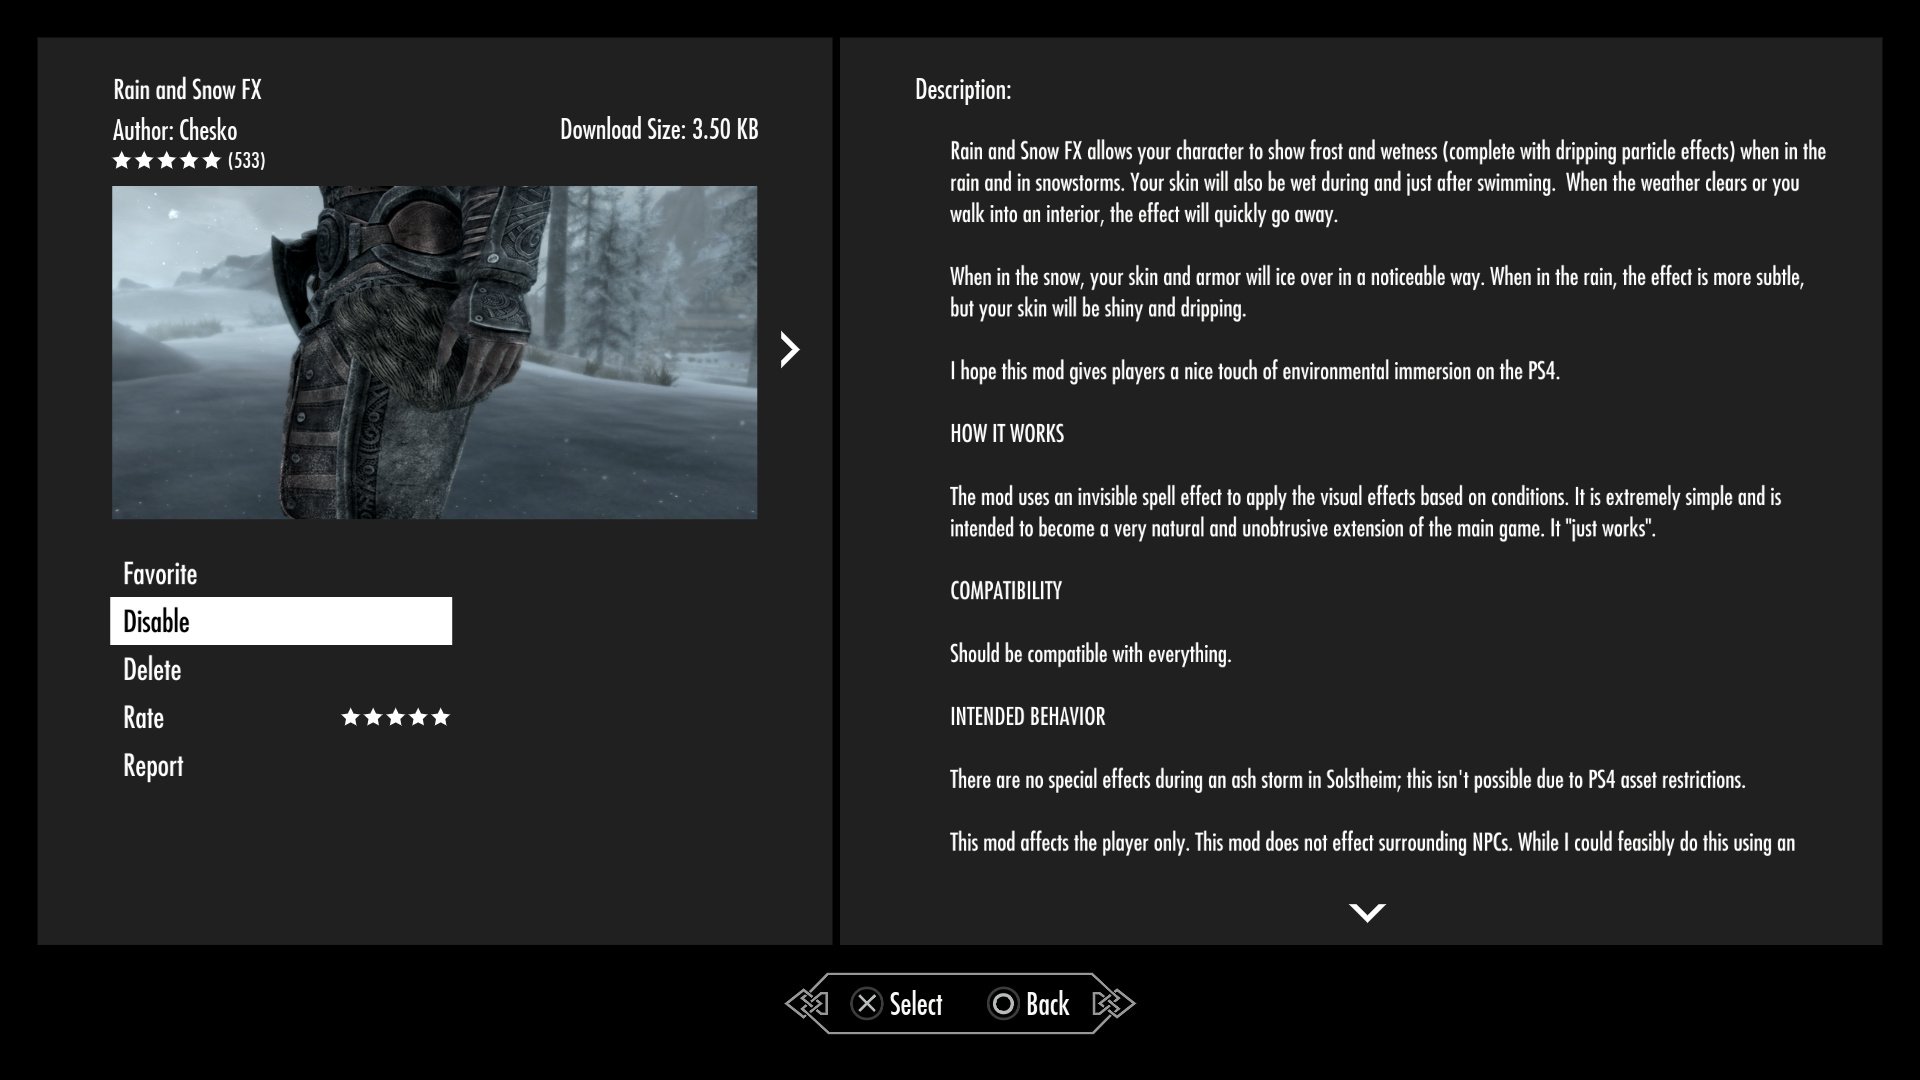Select the Rate menu item
The image size is (1920, 1080).
point(144,716)
